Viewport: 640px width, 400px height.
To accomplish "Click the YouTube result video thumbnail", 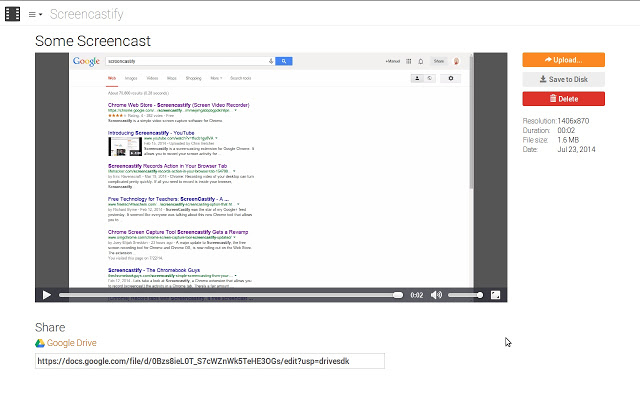I will click(125, 147).
